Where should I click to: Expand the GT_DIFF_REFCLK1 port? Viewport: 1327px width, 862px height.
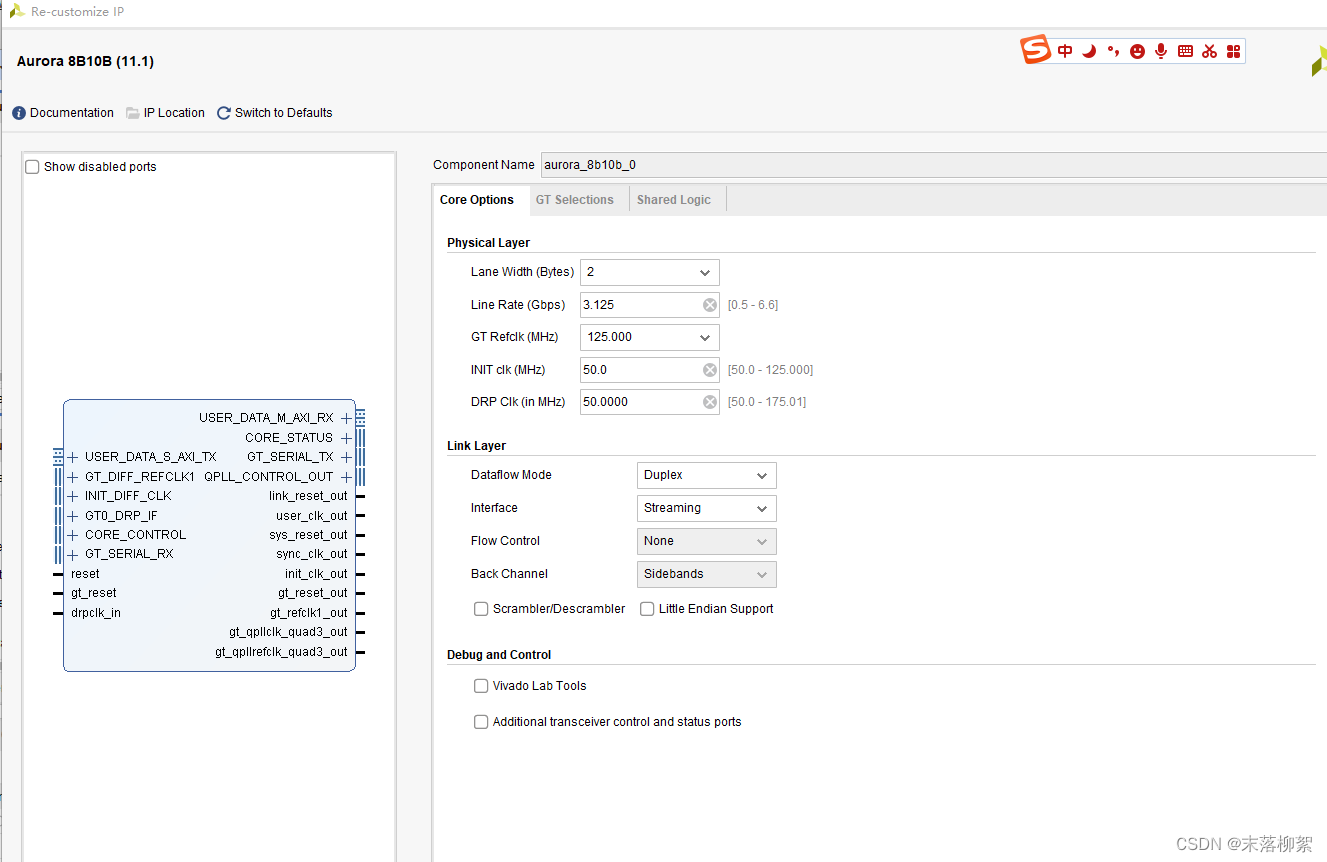(73, 477)
